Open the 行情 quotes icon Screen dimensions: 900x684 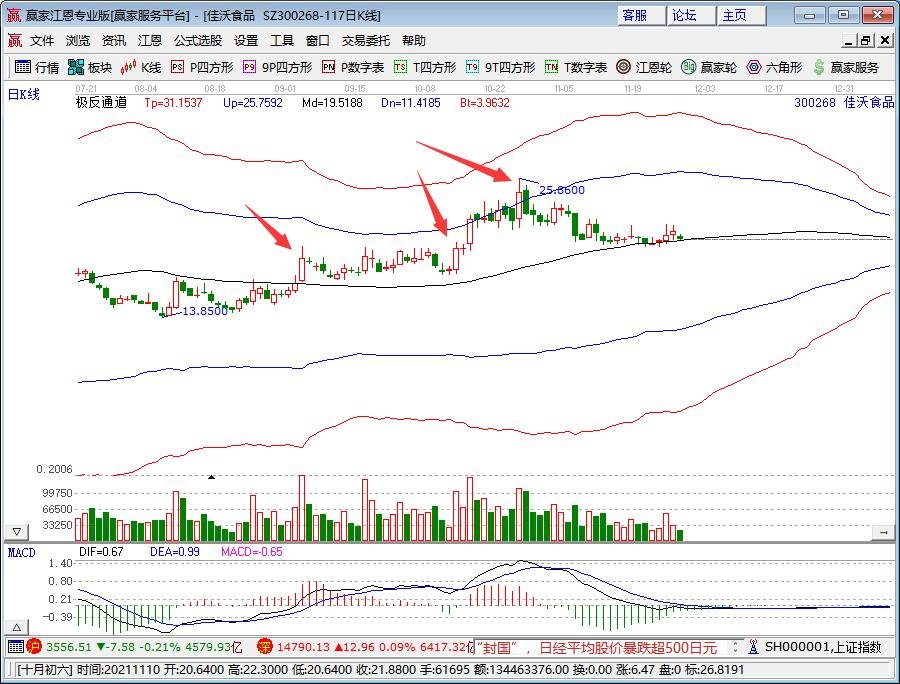point(22,67)
